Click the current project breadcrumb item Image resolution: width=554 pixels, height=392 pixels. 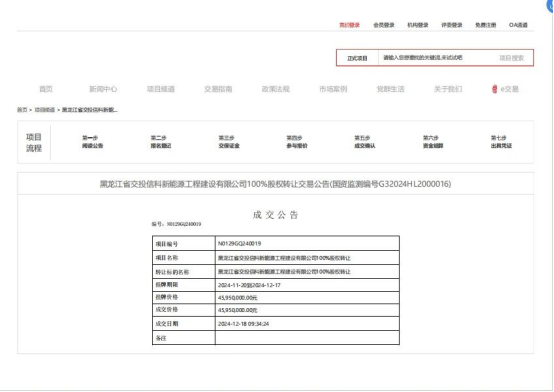click(90, 110)
